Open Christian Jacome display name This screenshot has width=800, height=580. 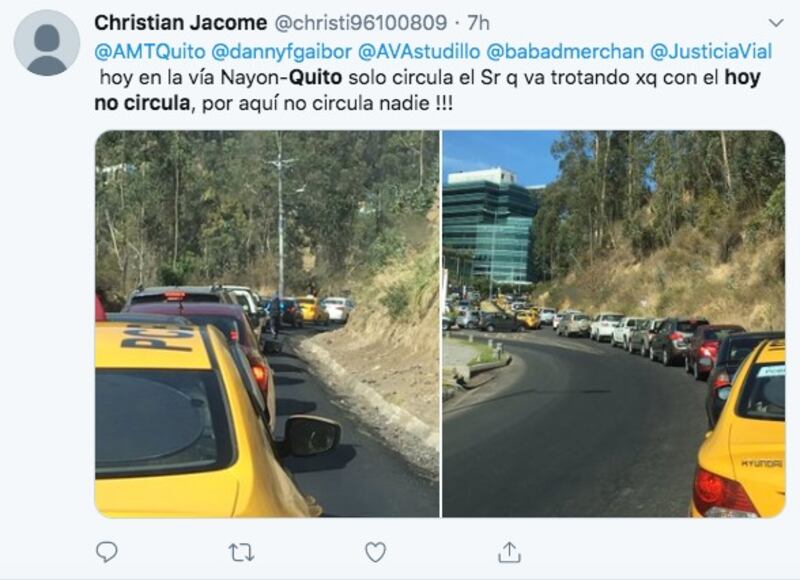point(181,23)
